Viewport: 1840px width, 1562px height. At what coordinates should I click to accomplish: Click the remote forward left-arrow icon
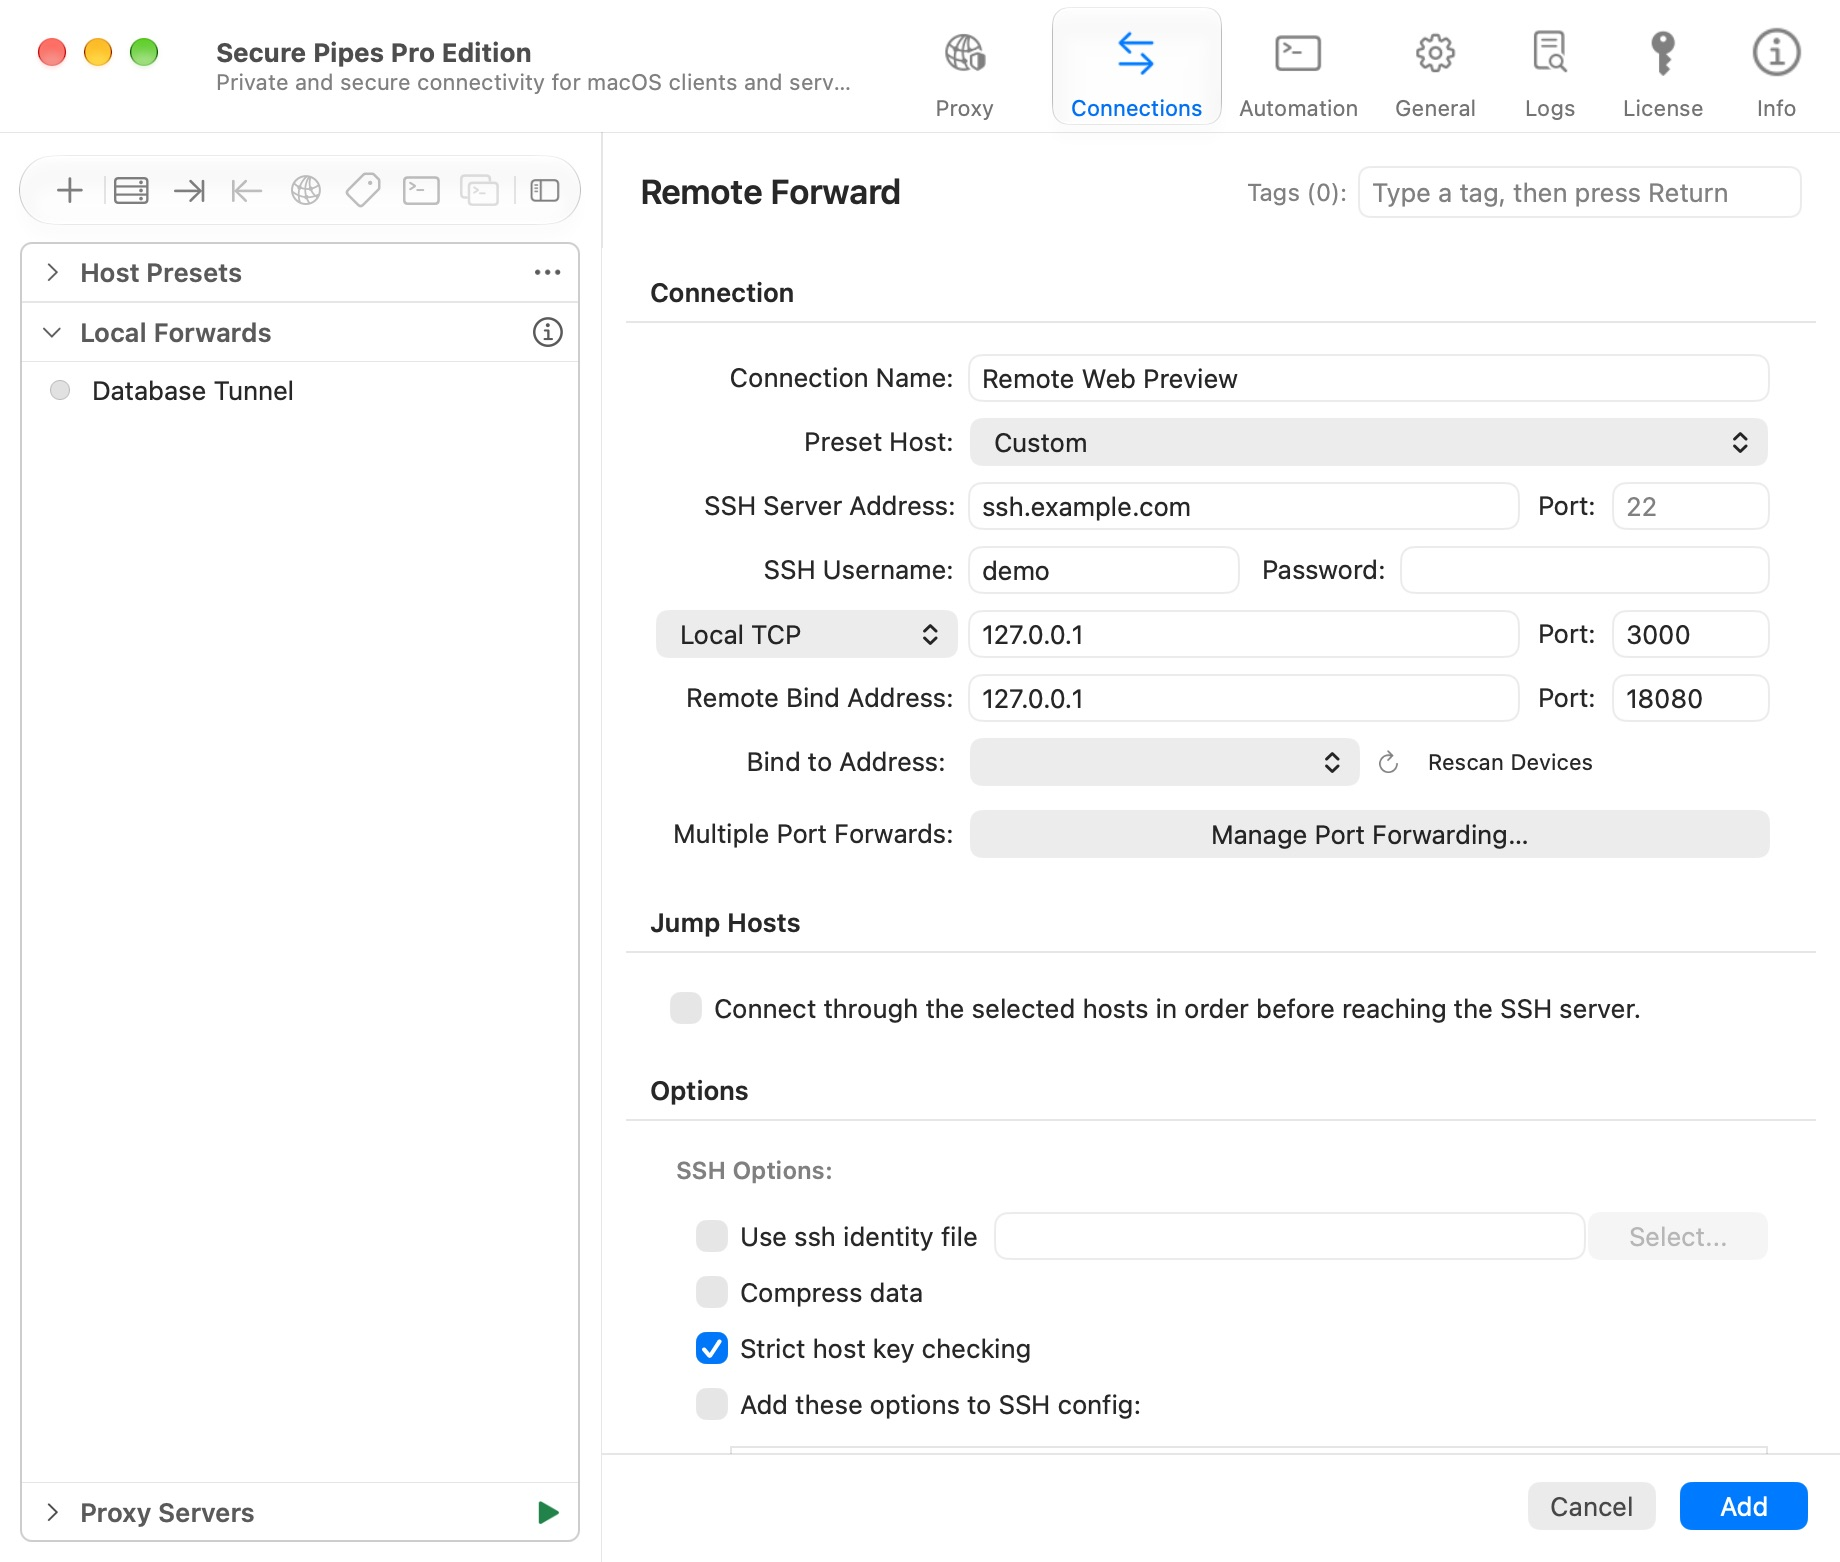click(x=246, y=190)
